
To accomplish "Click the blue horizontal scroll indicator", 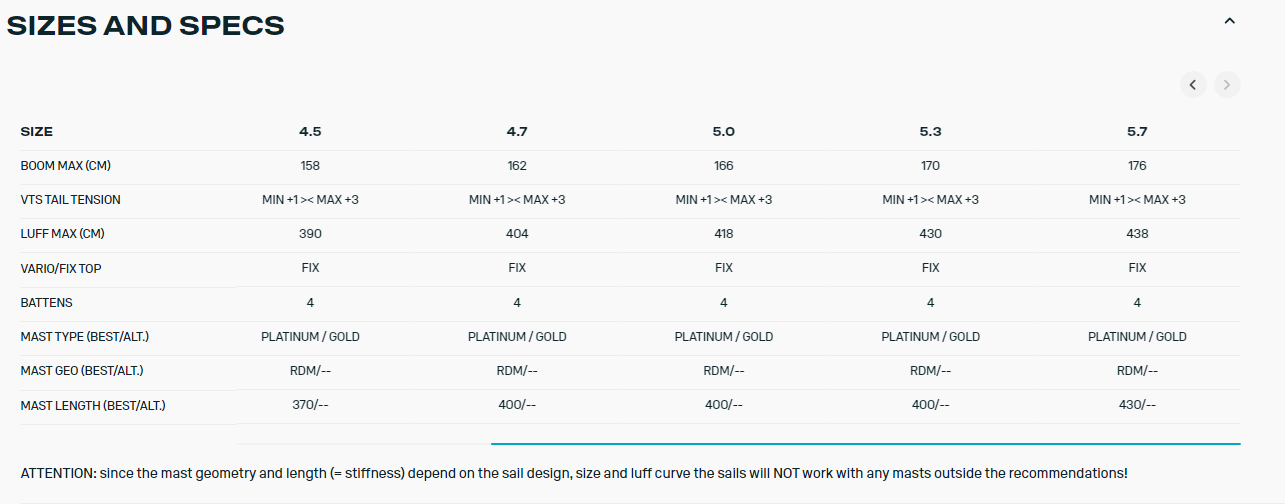I will point(866,443).
